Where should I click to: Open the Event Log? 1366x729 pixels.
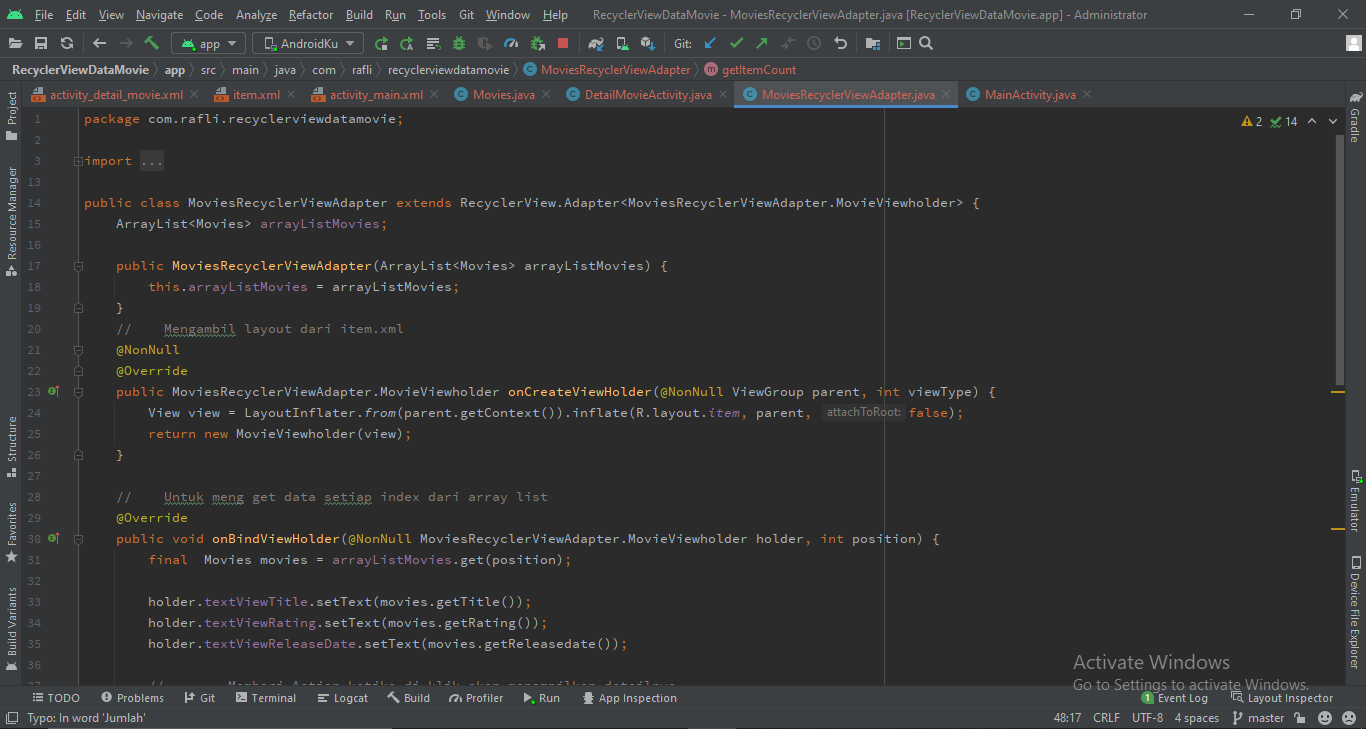coord(1175,698)
